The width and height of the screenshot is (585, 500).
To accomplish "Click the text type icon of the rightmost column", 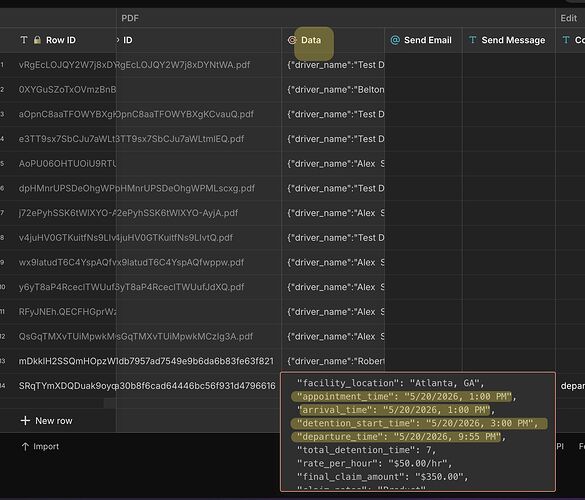I will 566,40.
